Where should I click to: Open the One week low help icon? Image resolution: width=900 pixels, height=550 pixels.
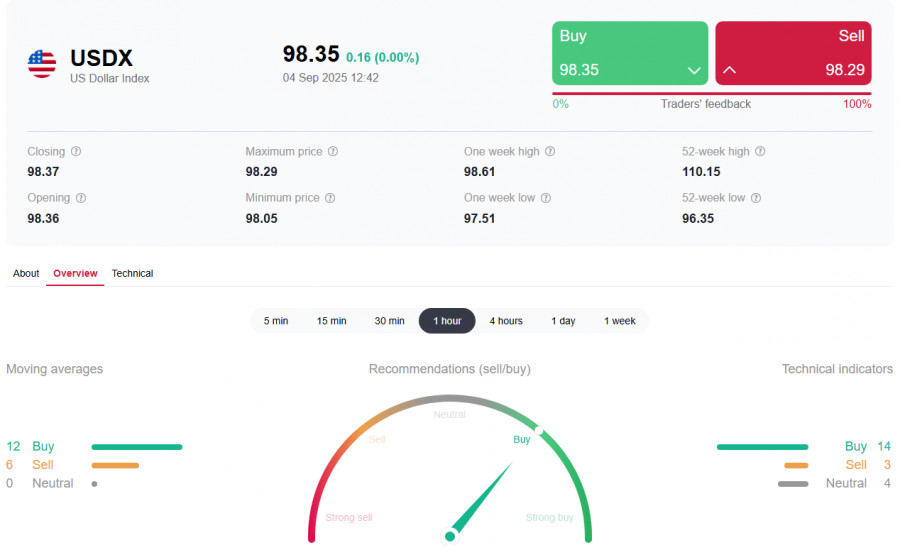[x=546, y=198]
